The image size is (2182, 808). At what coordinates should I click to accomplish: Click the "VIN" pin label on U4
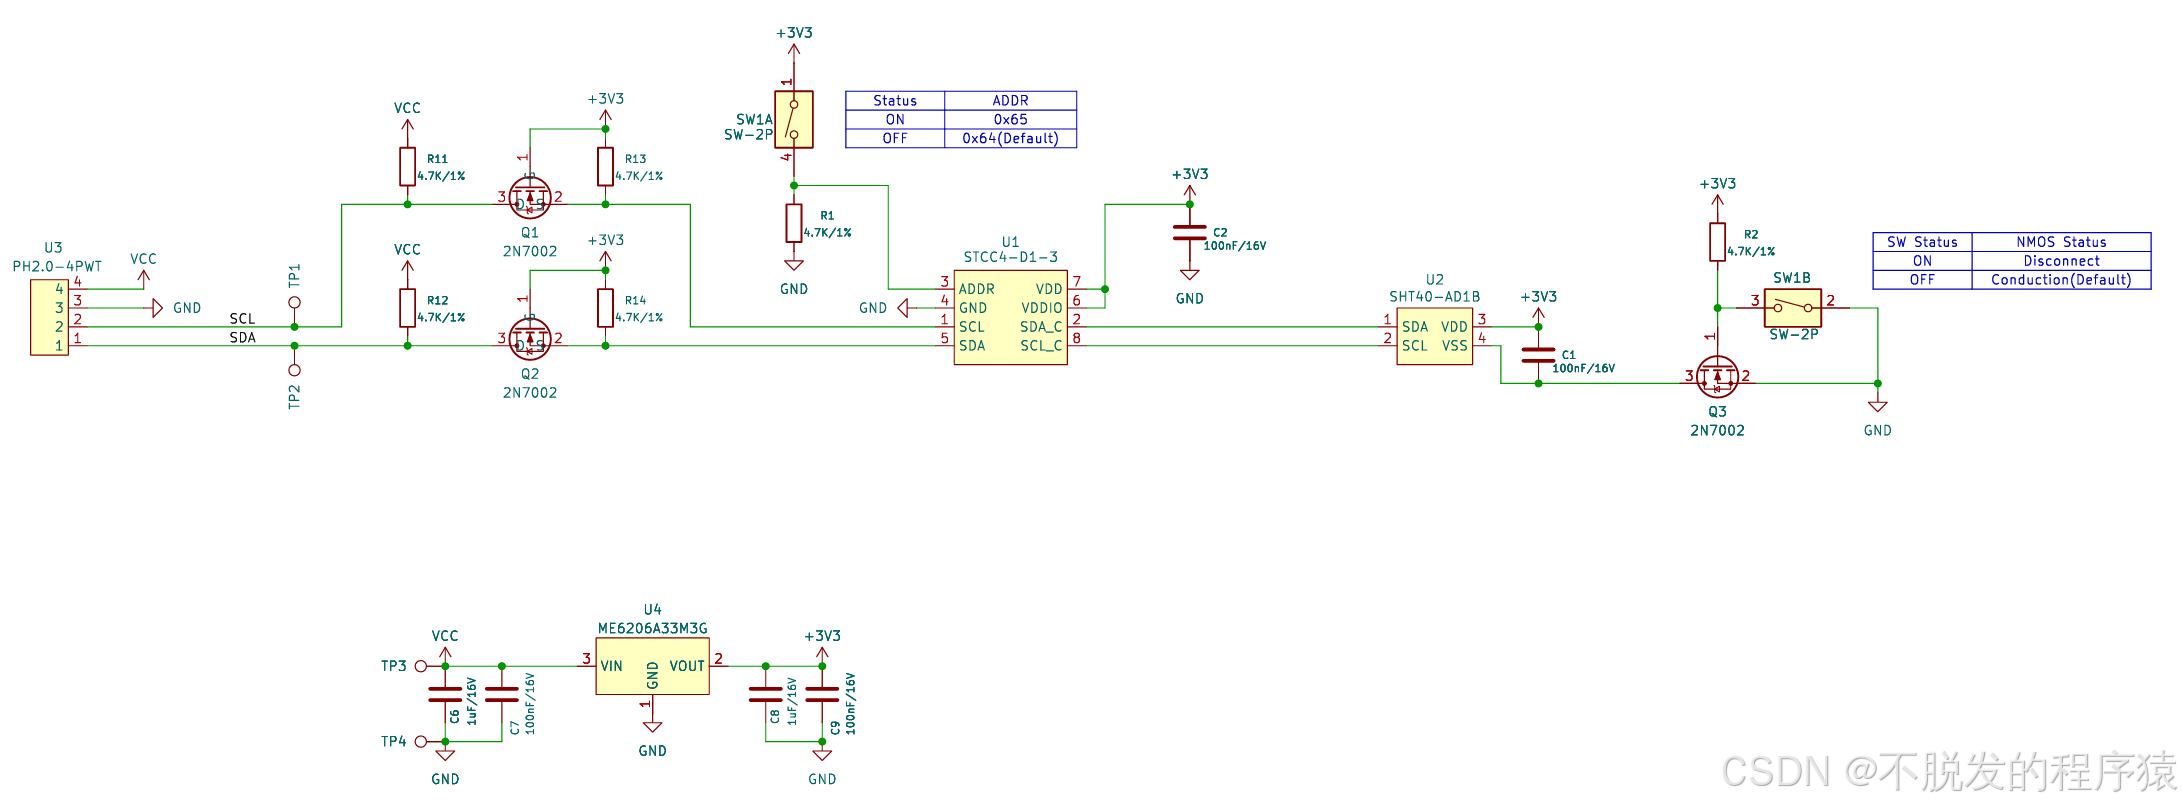click(611, 666)
